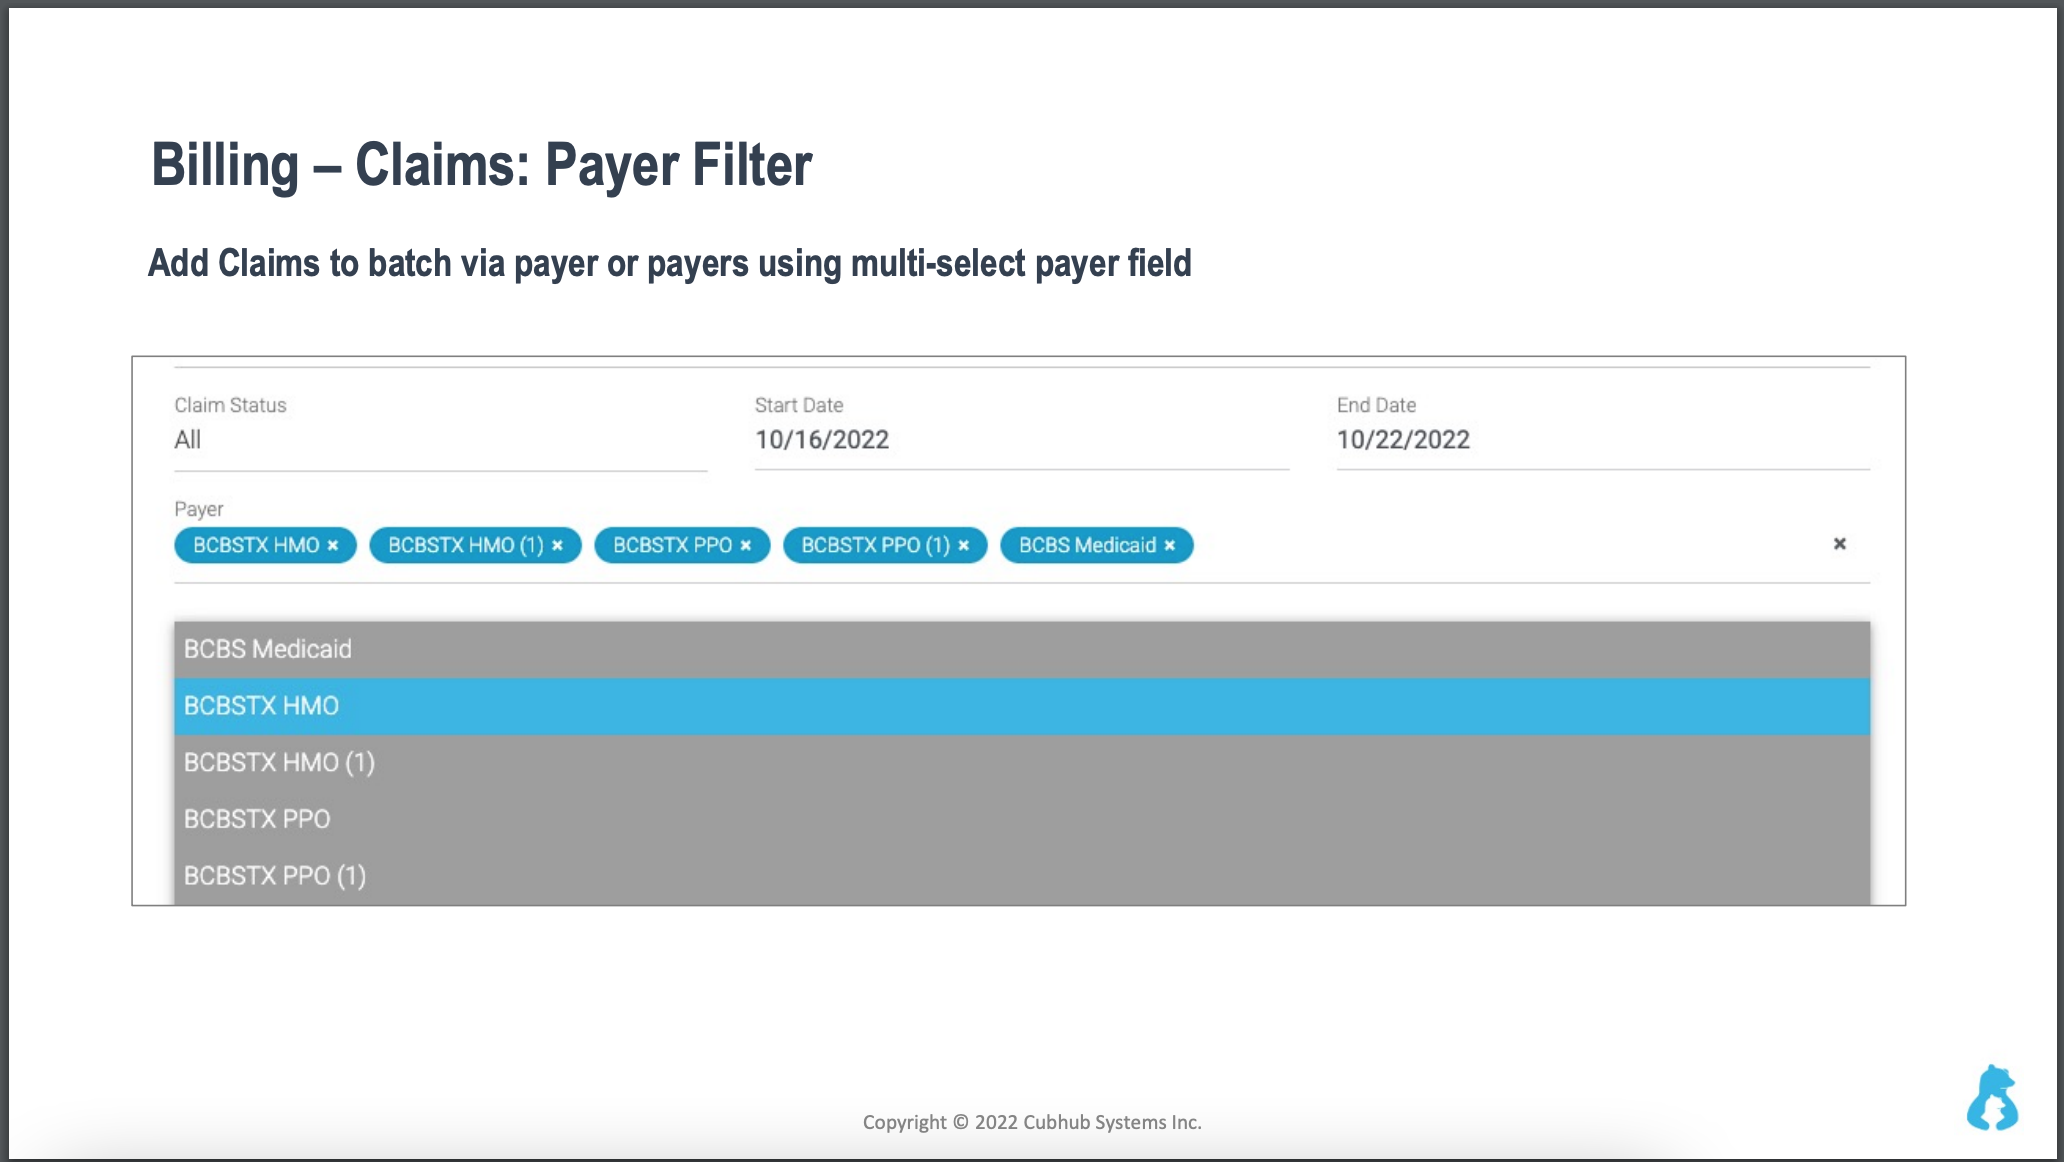Click the Cubhub bear logo icon

click(1993, 1097)
